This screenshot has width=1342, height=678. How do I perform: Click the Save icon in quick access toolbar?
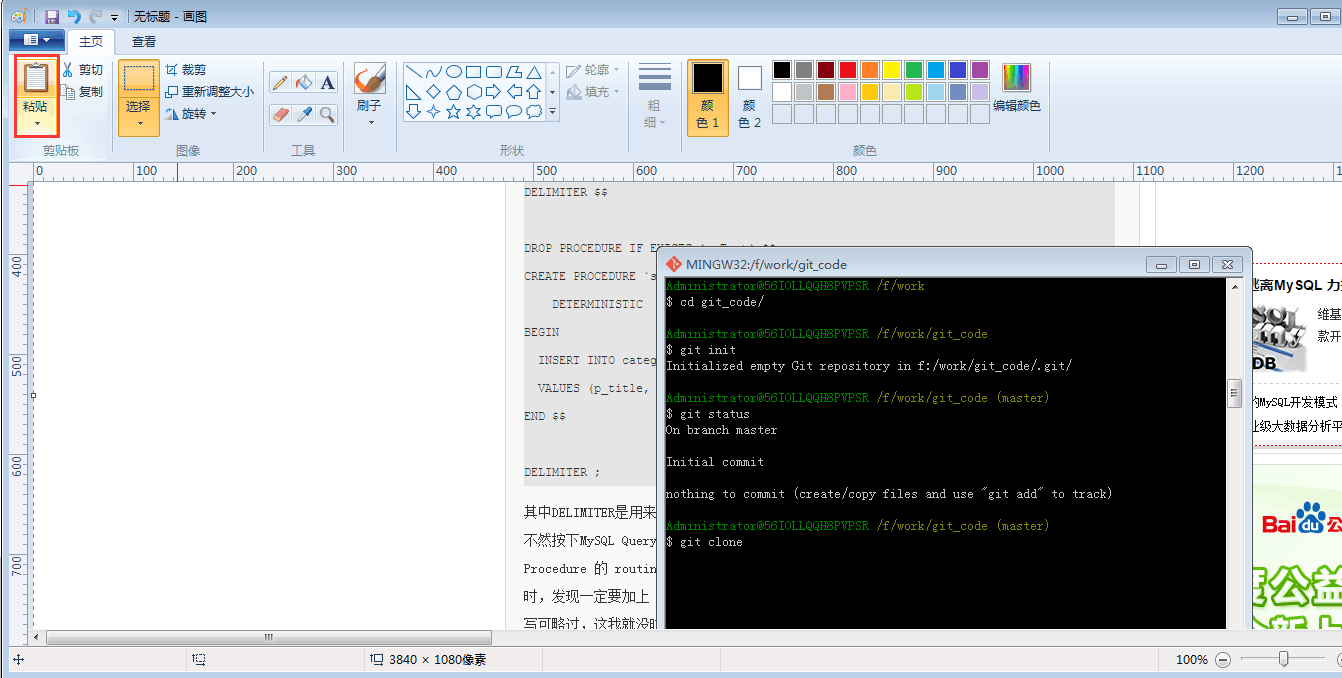coord(52,16)
